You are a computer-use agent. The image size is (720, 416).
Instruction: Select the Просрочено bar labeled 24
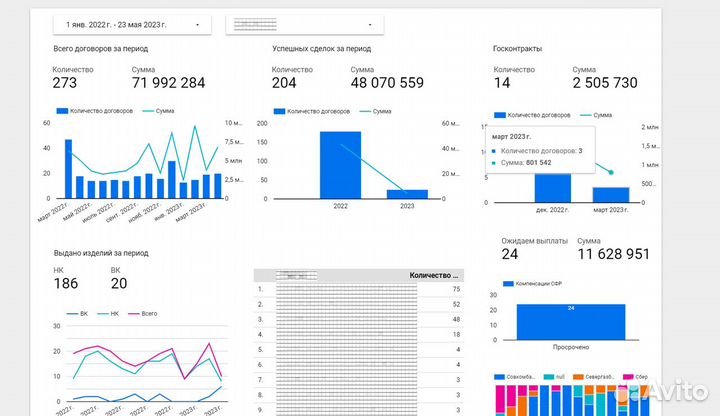coord(570,322)
